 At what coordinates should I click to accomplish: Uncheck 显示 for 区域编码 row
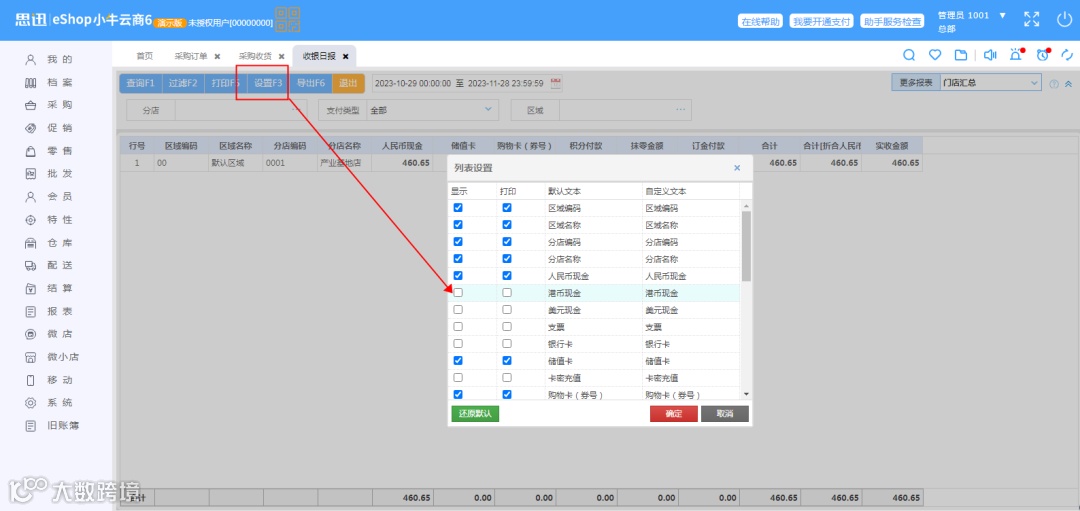coord(458,207)
